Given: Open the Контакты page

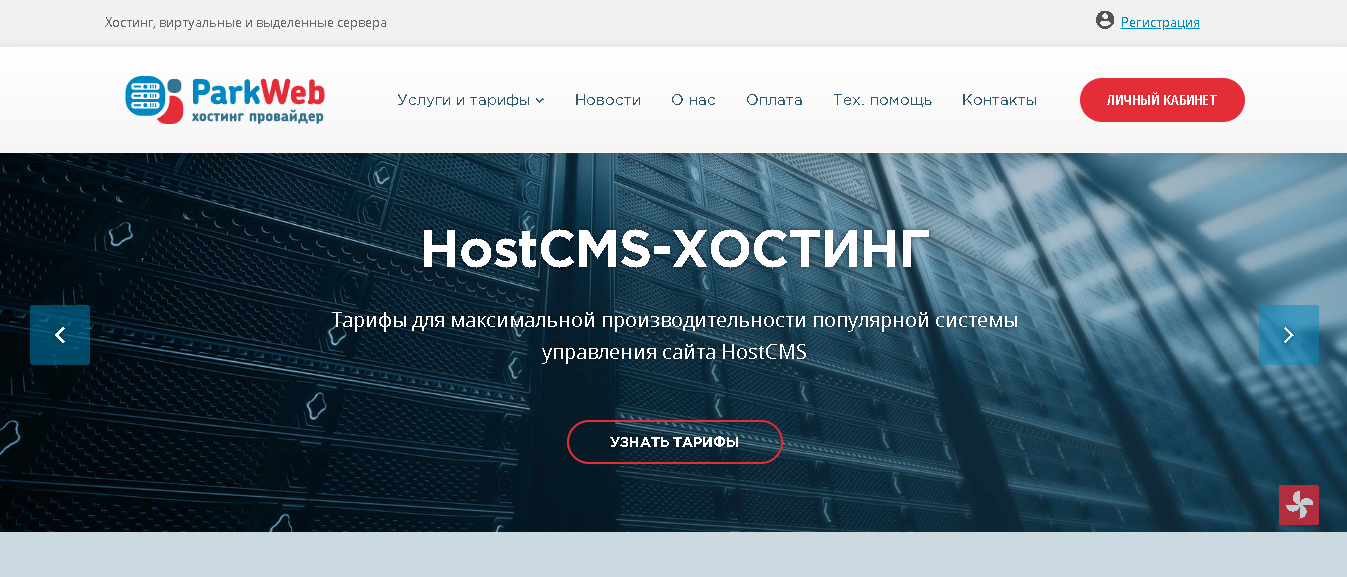Looking at the screenshot, I should pyautogui.click(x=999, y=100).
